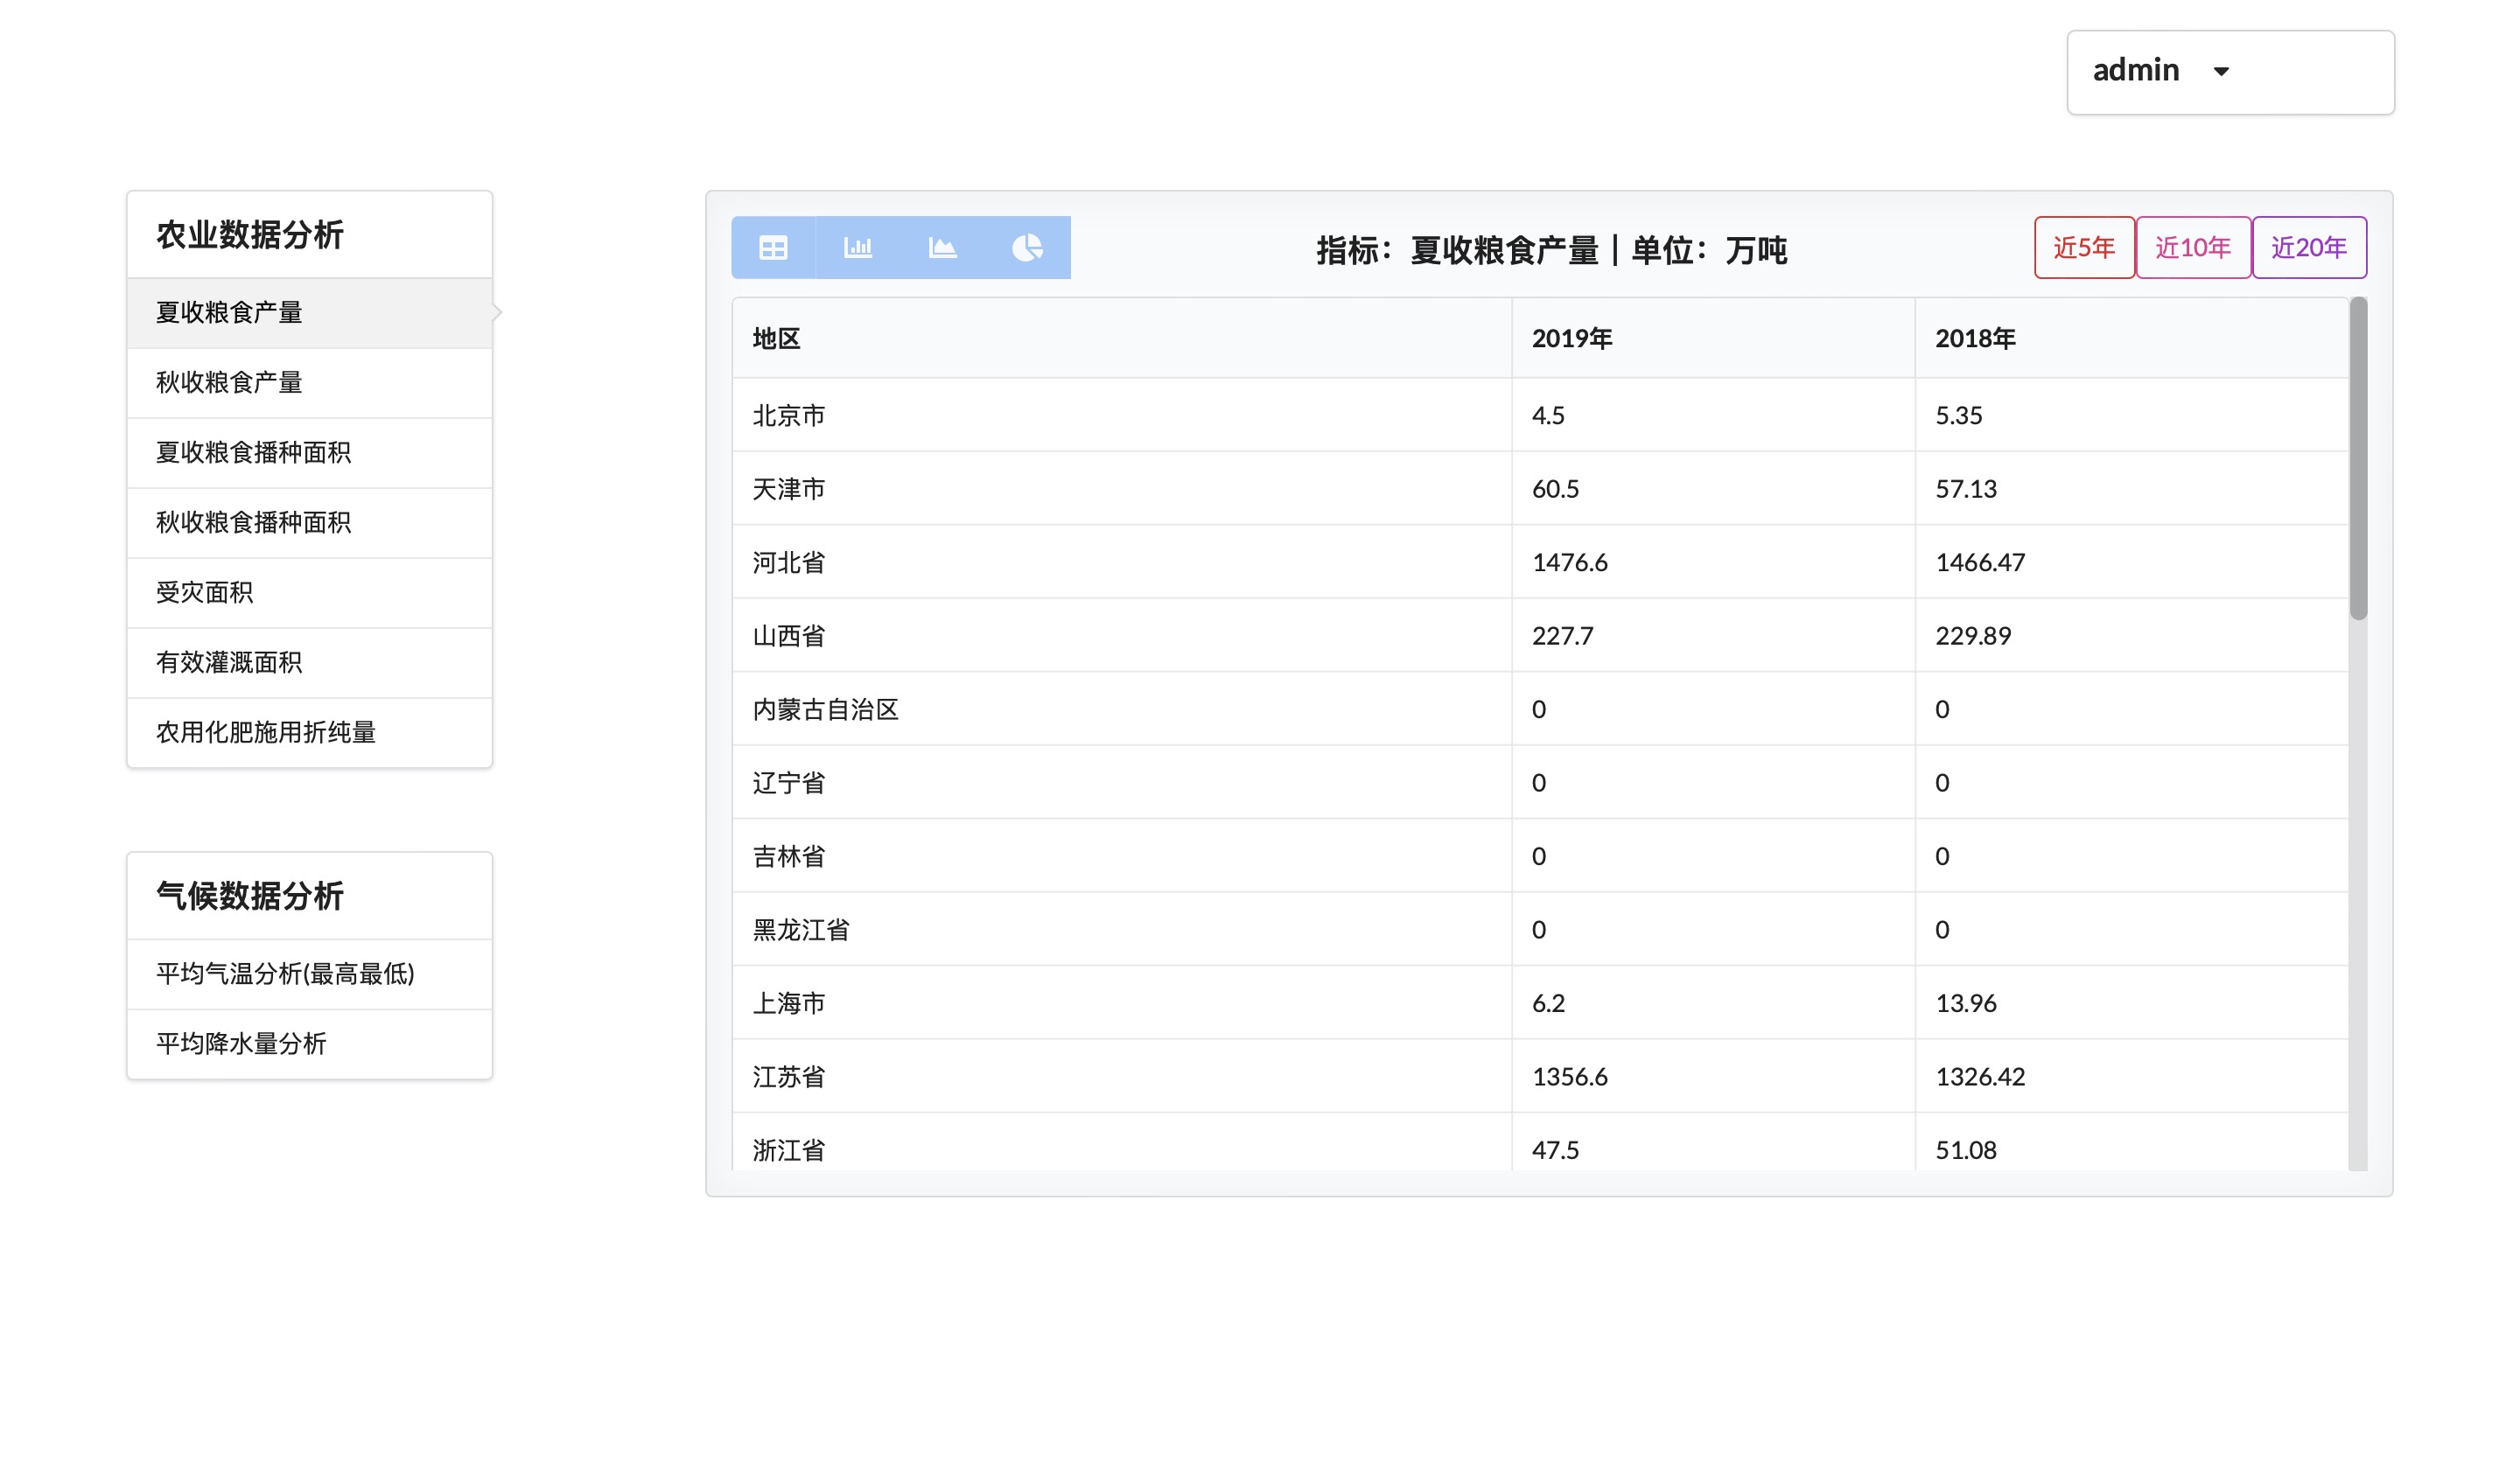Screen dimensions: 2520x1480
Task: Click the 2019年 column header
Action: point(1571,339)
